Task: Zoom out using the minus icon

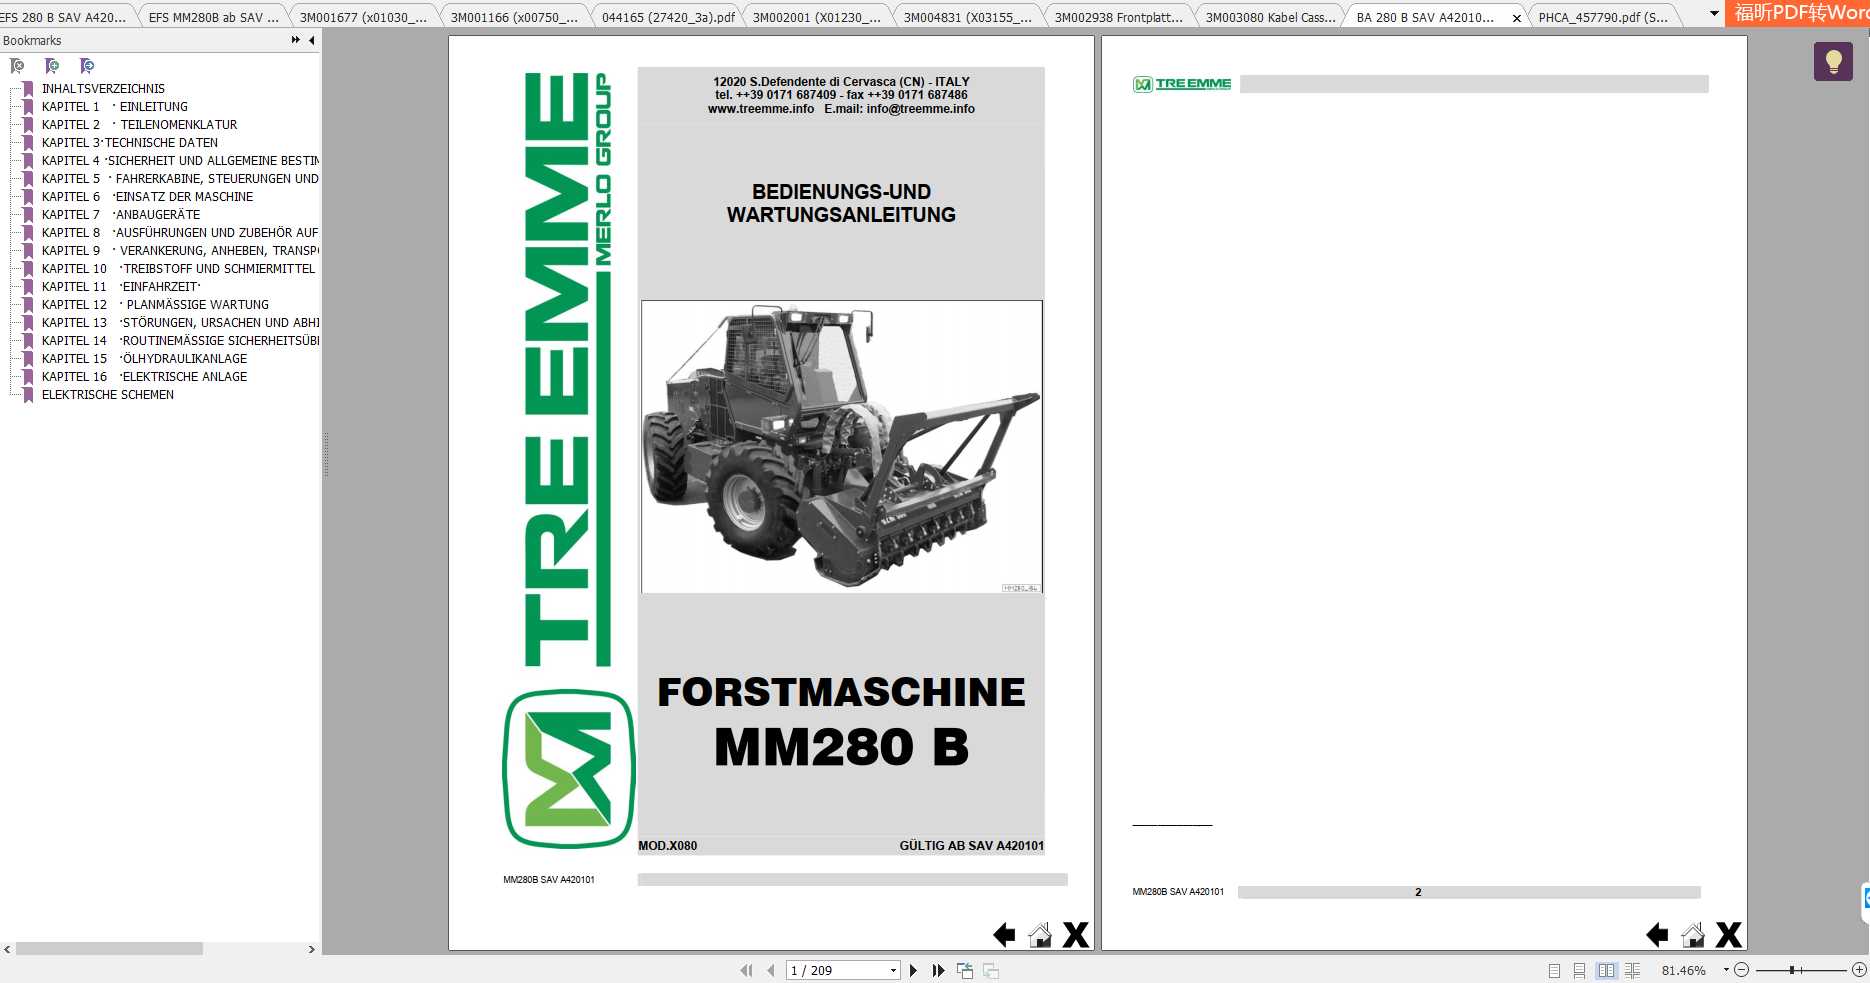Action: [x=1741, y=969]
